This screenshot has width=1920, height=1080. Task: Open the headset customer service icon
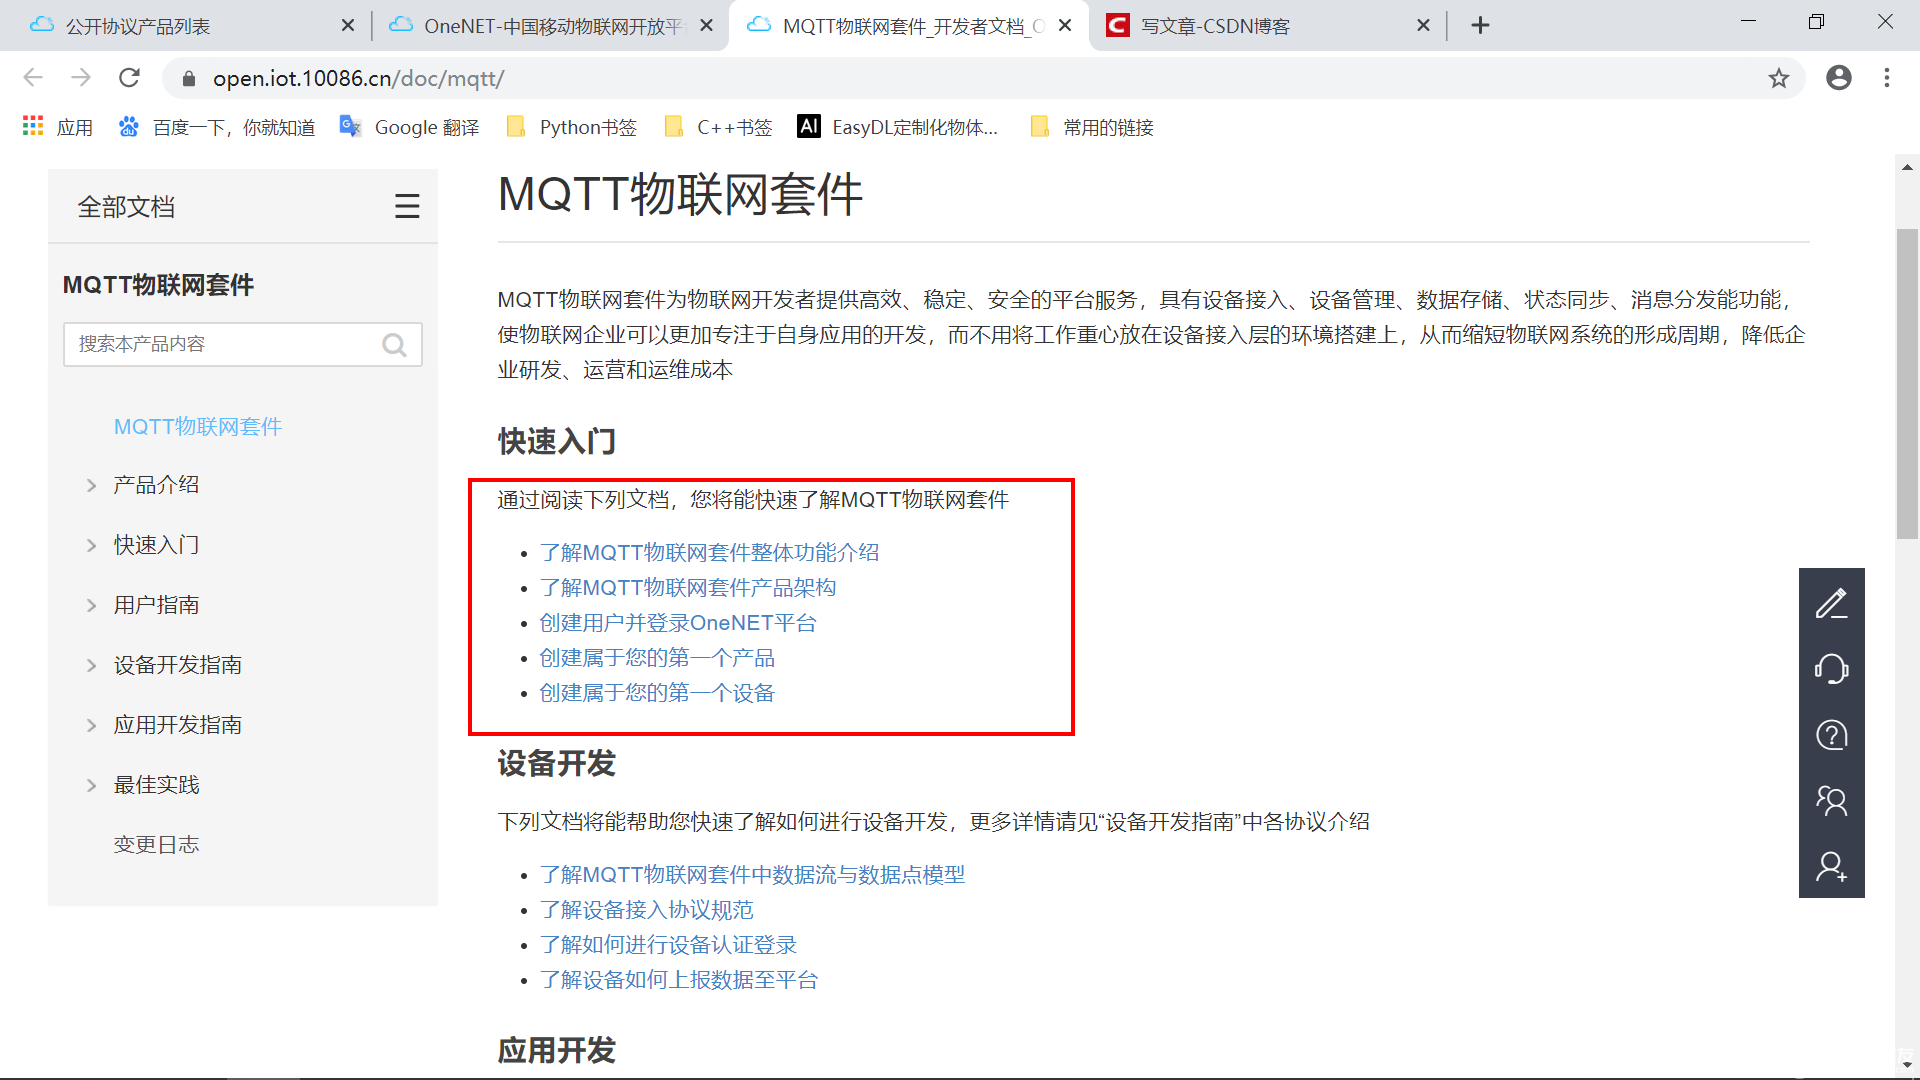[1831, 669]
